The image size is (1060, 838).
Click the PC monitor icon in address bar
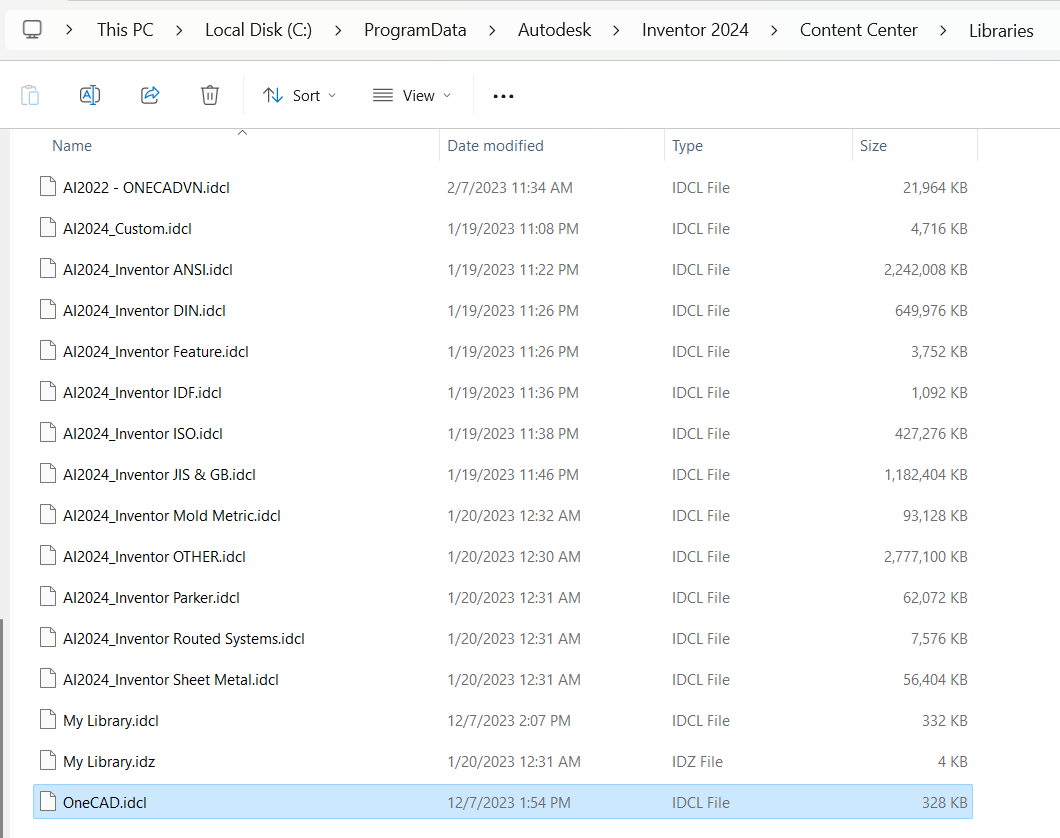(33, 30)
